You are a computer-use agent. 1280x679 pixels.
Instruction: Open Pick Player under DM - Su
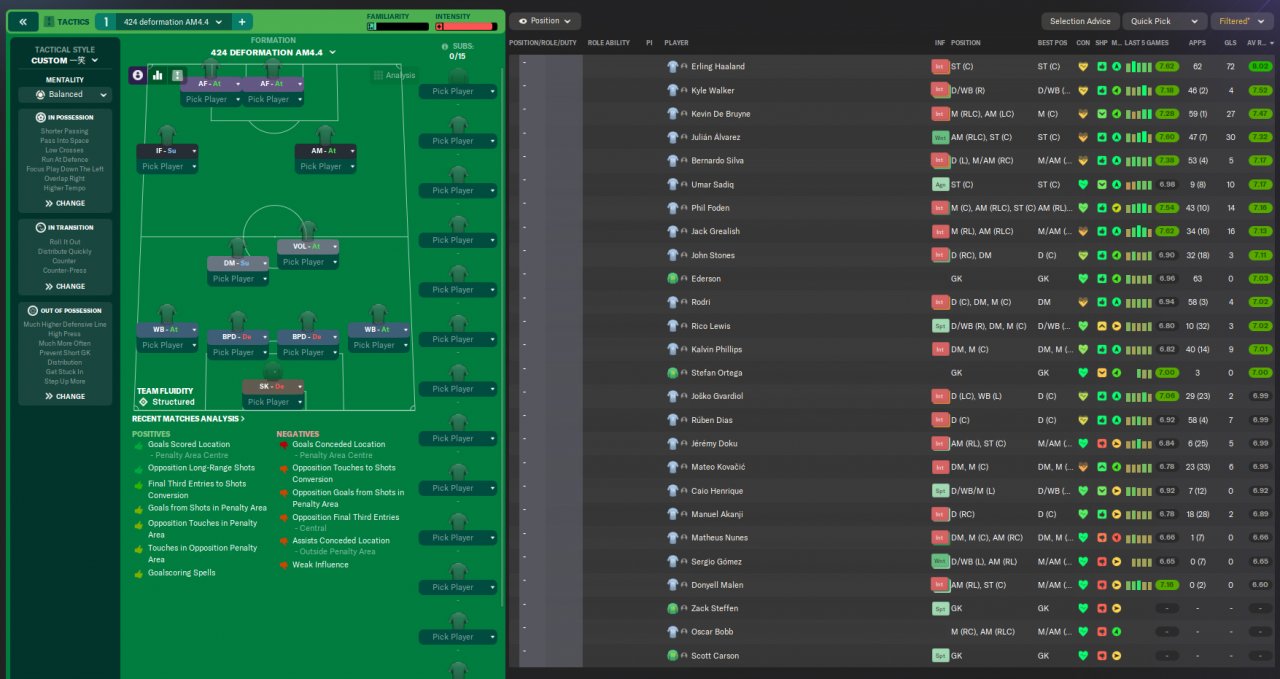coord(238,279)
